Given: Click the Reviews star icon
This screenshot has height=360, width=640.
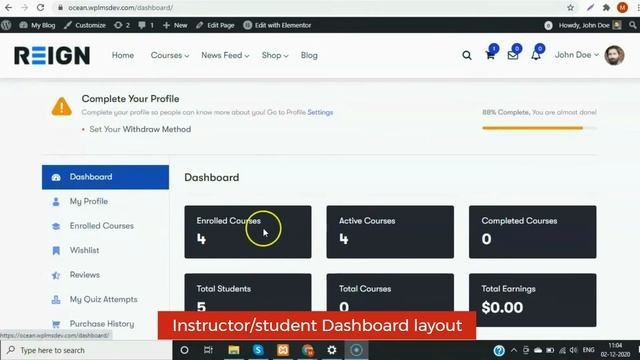Looking at the screenshot, I should pos(56,275).
